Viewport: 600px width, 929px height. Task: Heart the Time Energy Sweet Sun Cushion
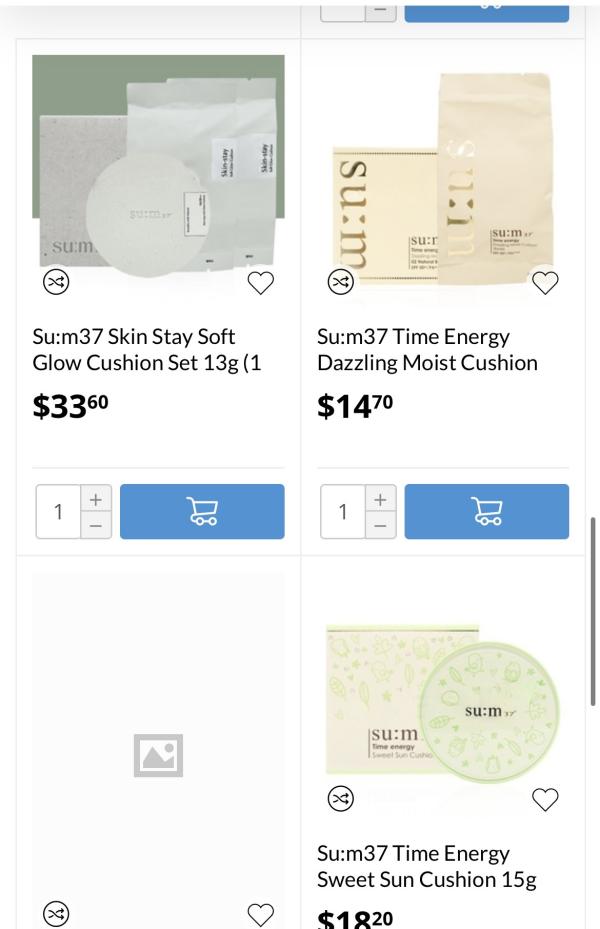pyautogui.click(x=545, y=799)
